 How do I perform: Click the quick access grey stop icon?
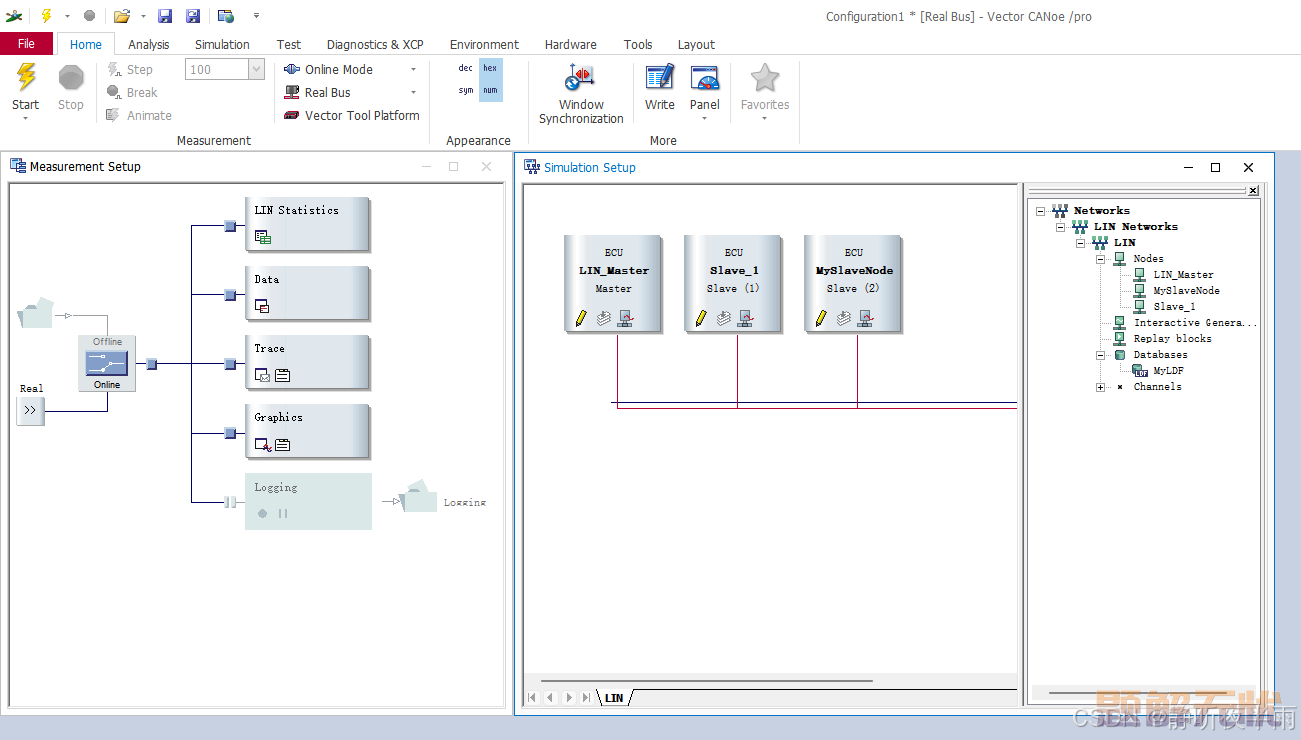click(89, 16)
